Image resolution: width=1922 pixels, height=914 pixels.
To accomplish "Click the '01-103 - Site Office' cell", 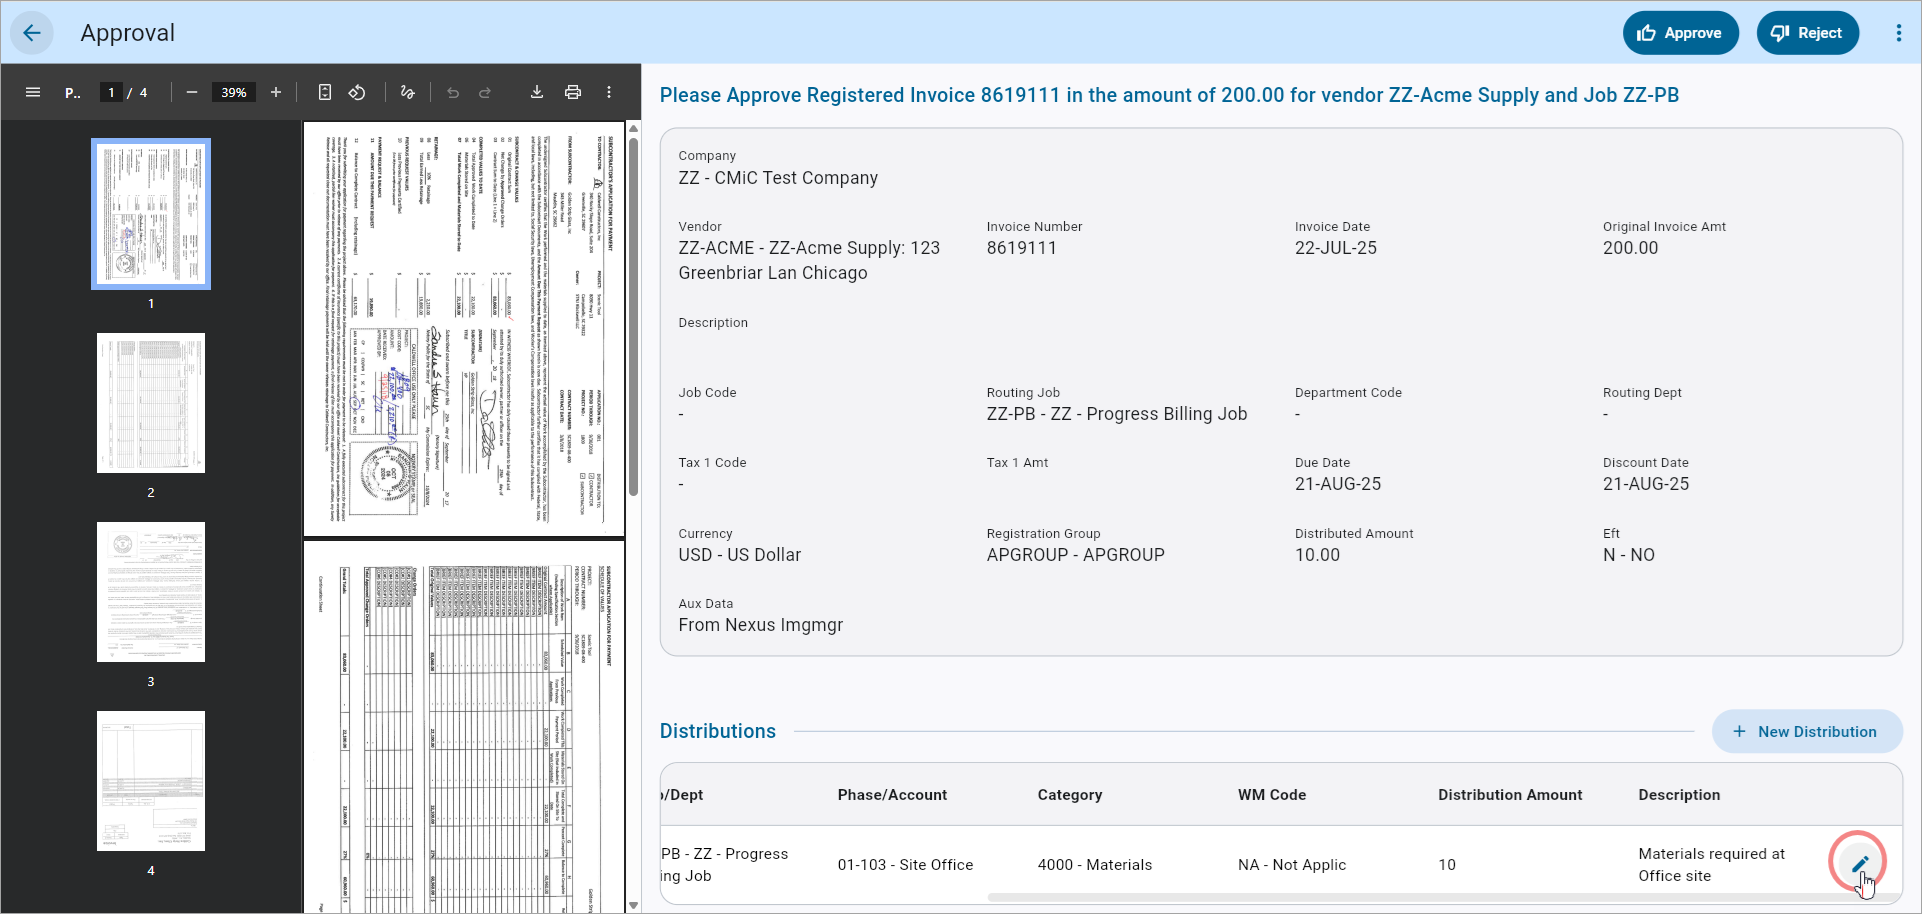I will click(905, 865).
